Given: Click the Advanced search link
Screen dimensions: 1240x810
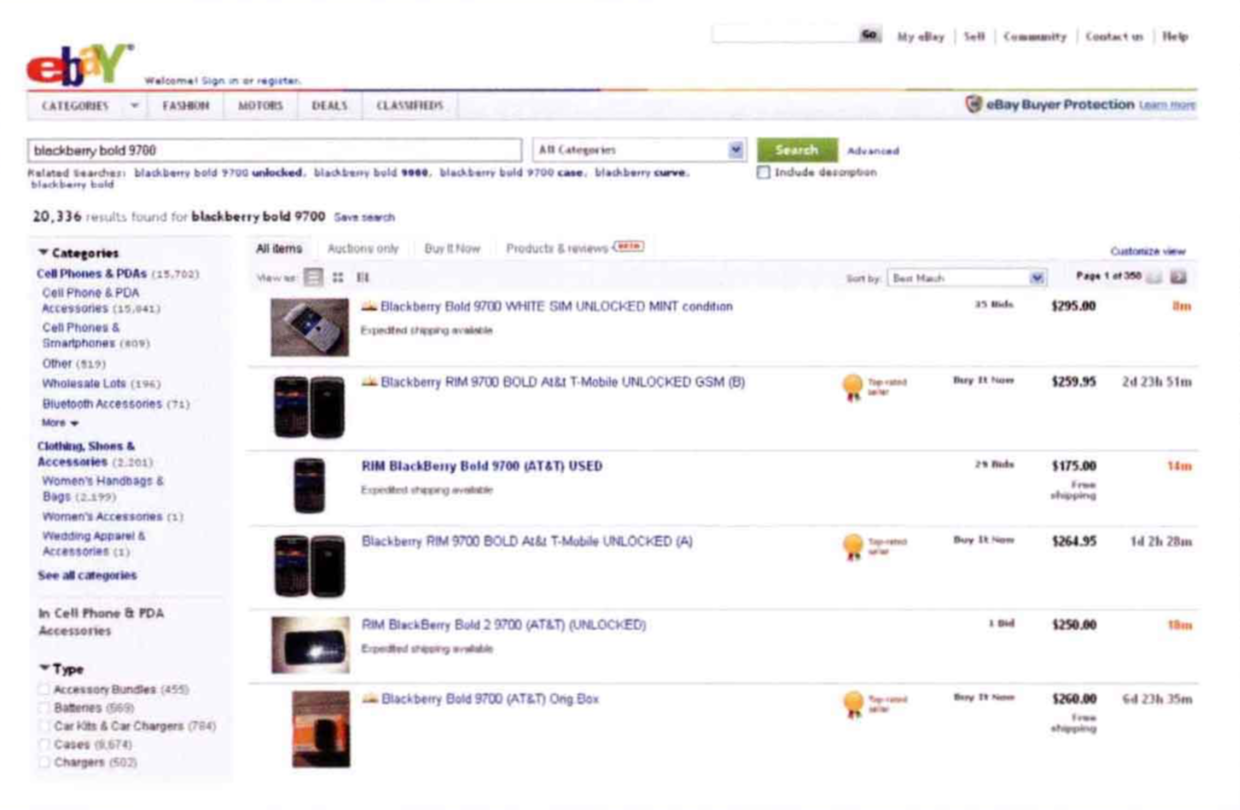Looking at the screenshot, I should (x=873, y=151).
